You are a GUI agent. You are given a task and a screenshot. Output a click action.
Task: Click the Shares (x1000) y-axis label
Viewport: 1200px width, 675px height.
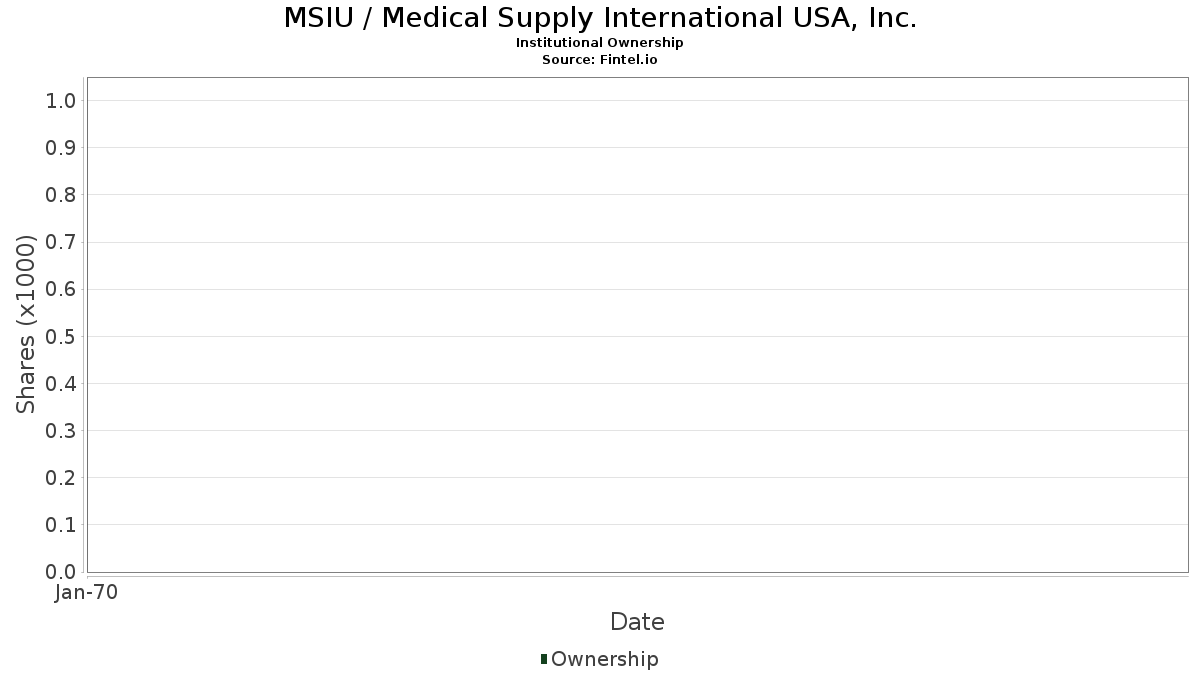coord(26,324)
